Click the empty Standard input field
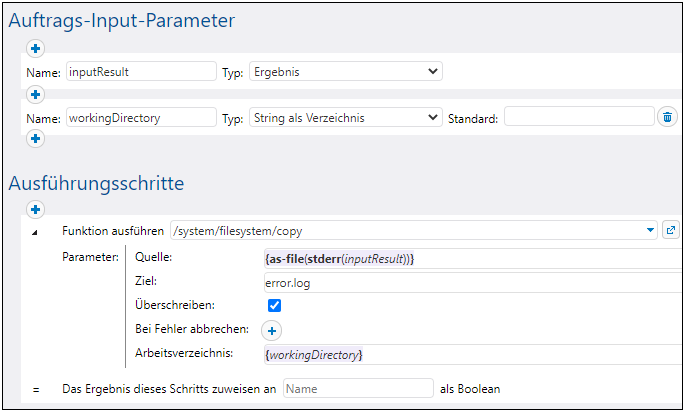685x412 pixels. click(578, 117)
